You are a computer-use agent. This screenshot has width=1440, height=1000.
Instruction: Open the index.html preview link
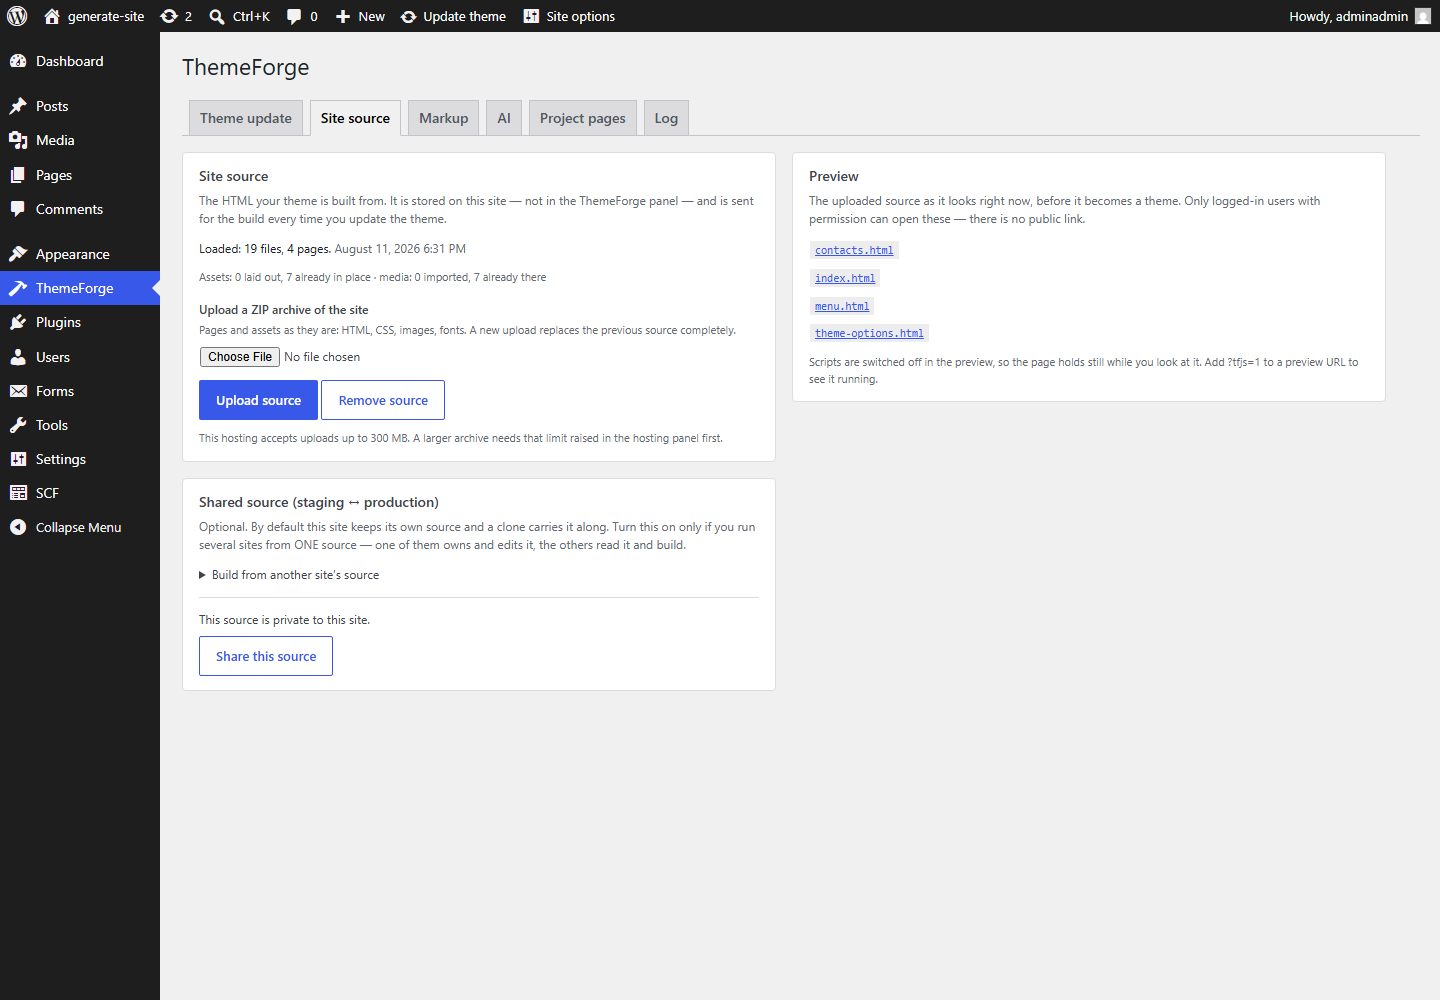click(845, 278)
